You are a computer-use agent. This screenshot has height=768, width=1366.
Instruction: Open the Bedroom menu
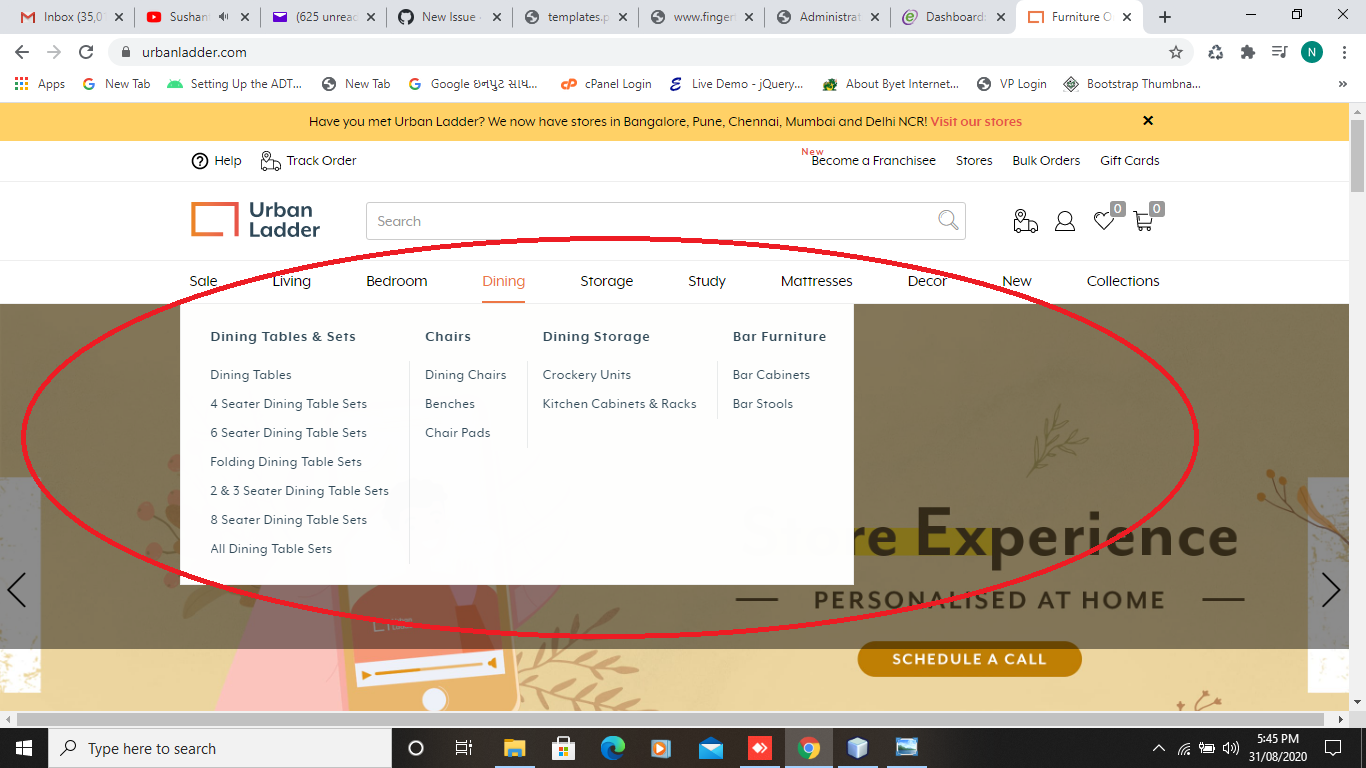click(396, 281)
